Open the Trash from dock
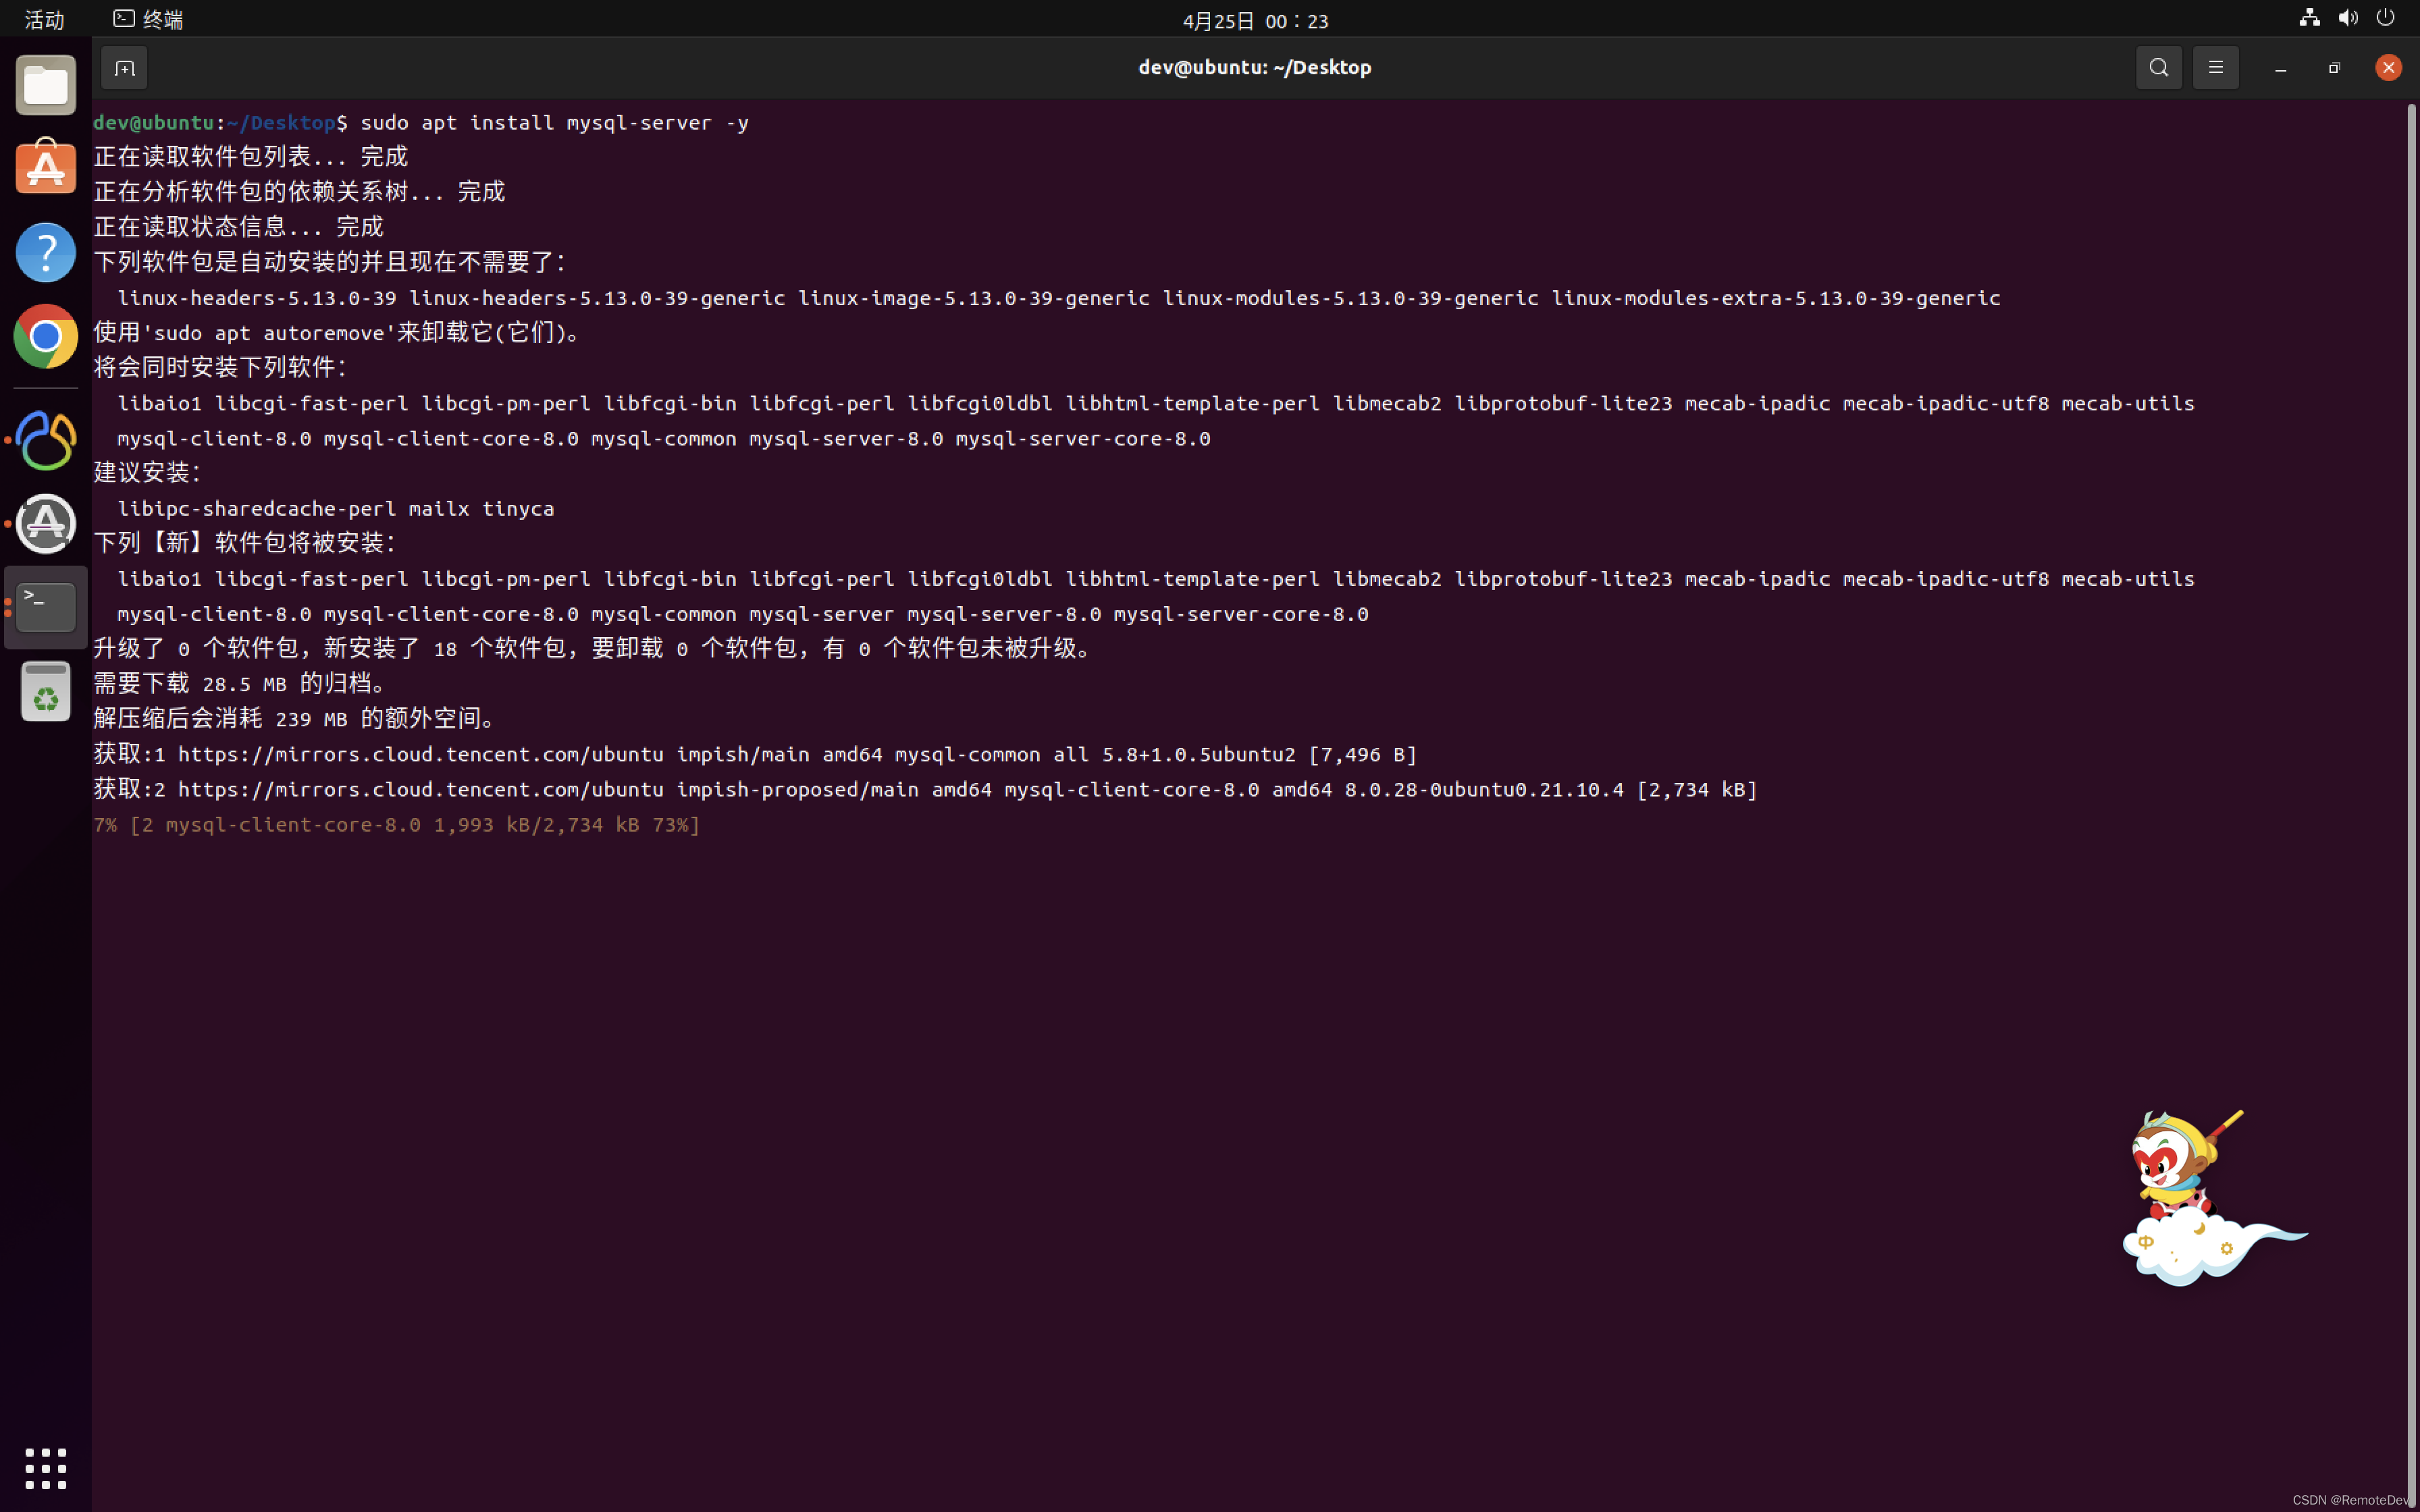The width and height of the screenshot is (2420, 1512). 46,691
